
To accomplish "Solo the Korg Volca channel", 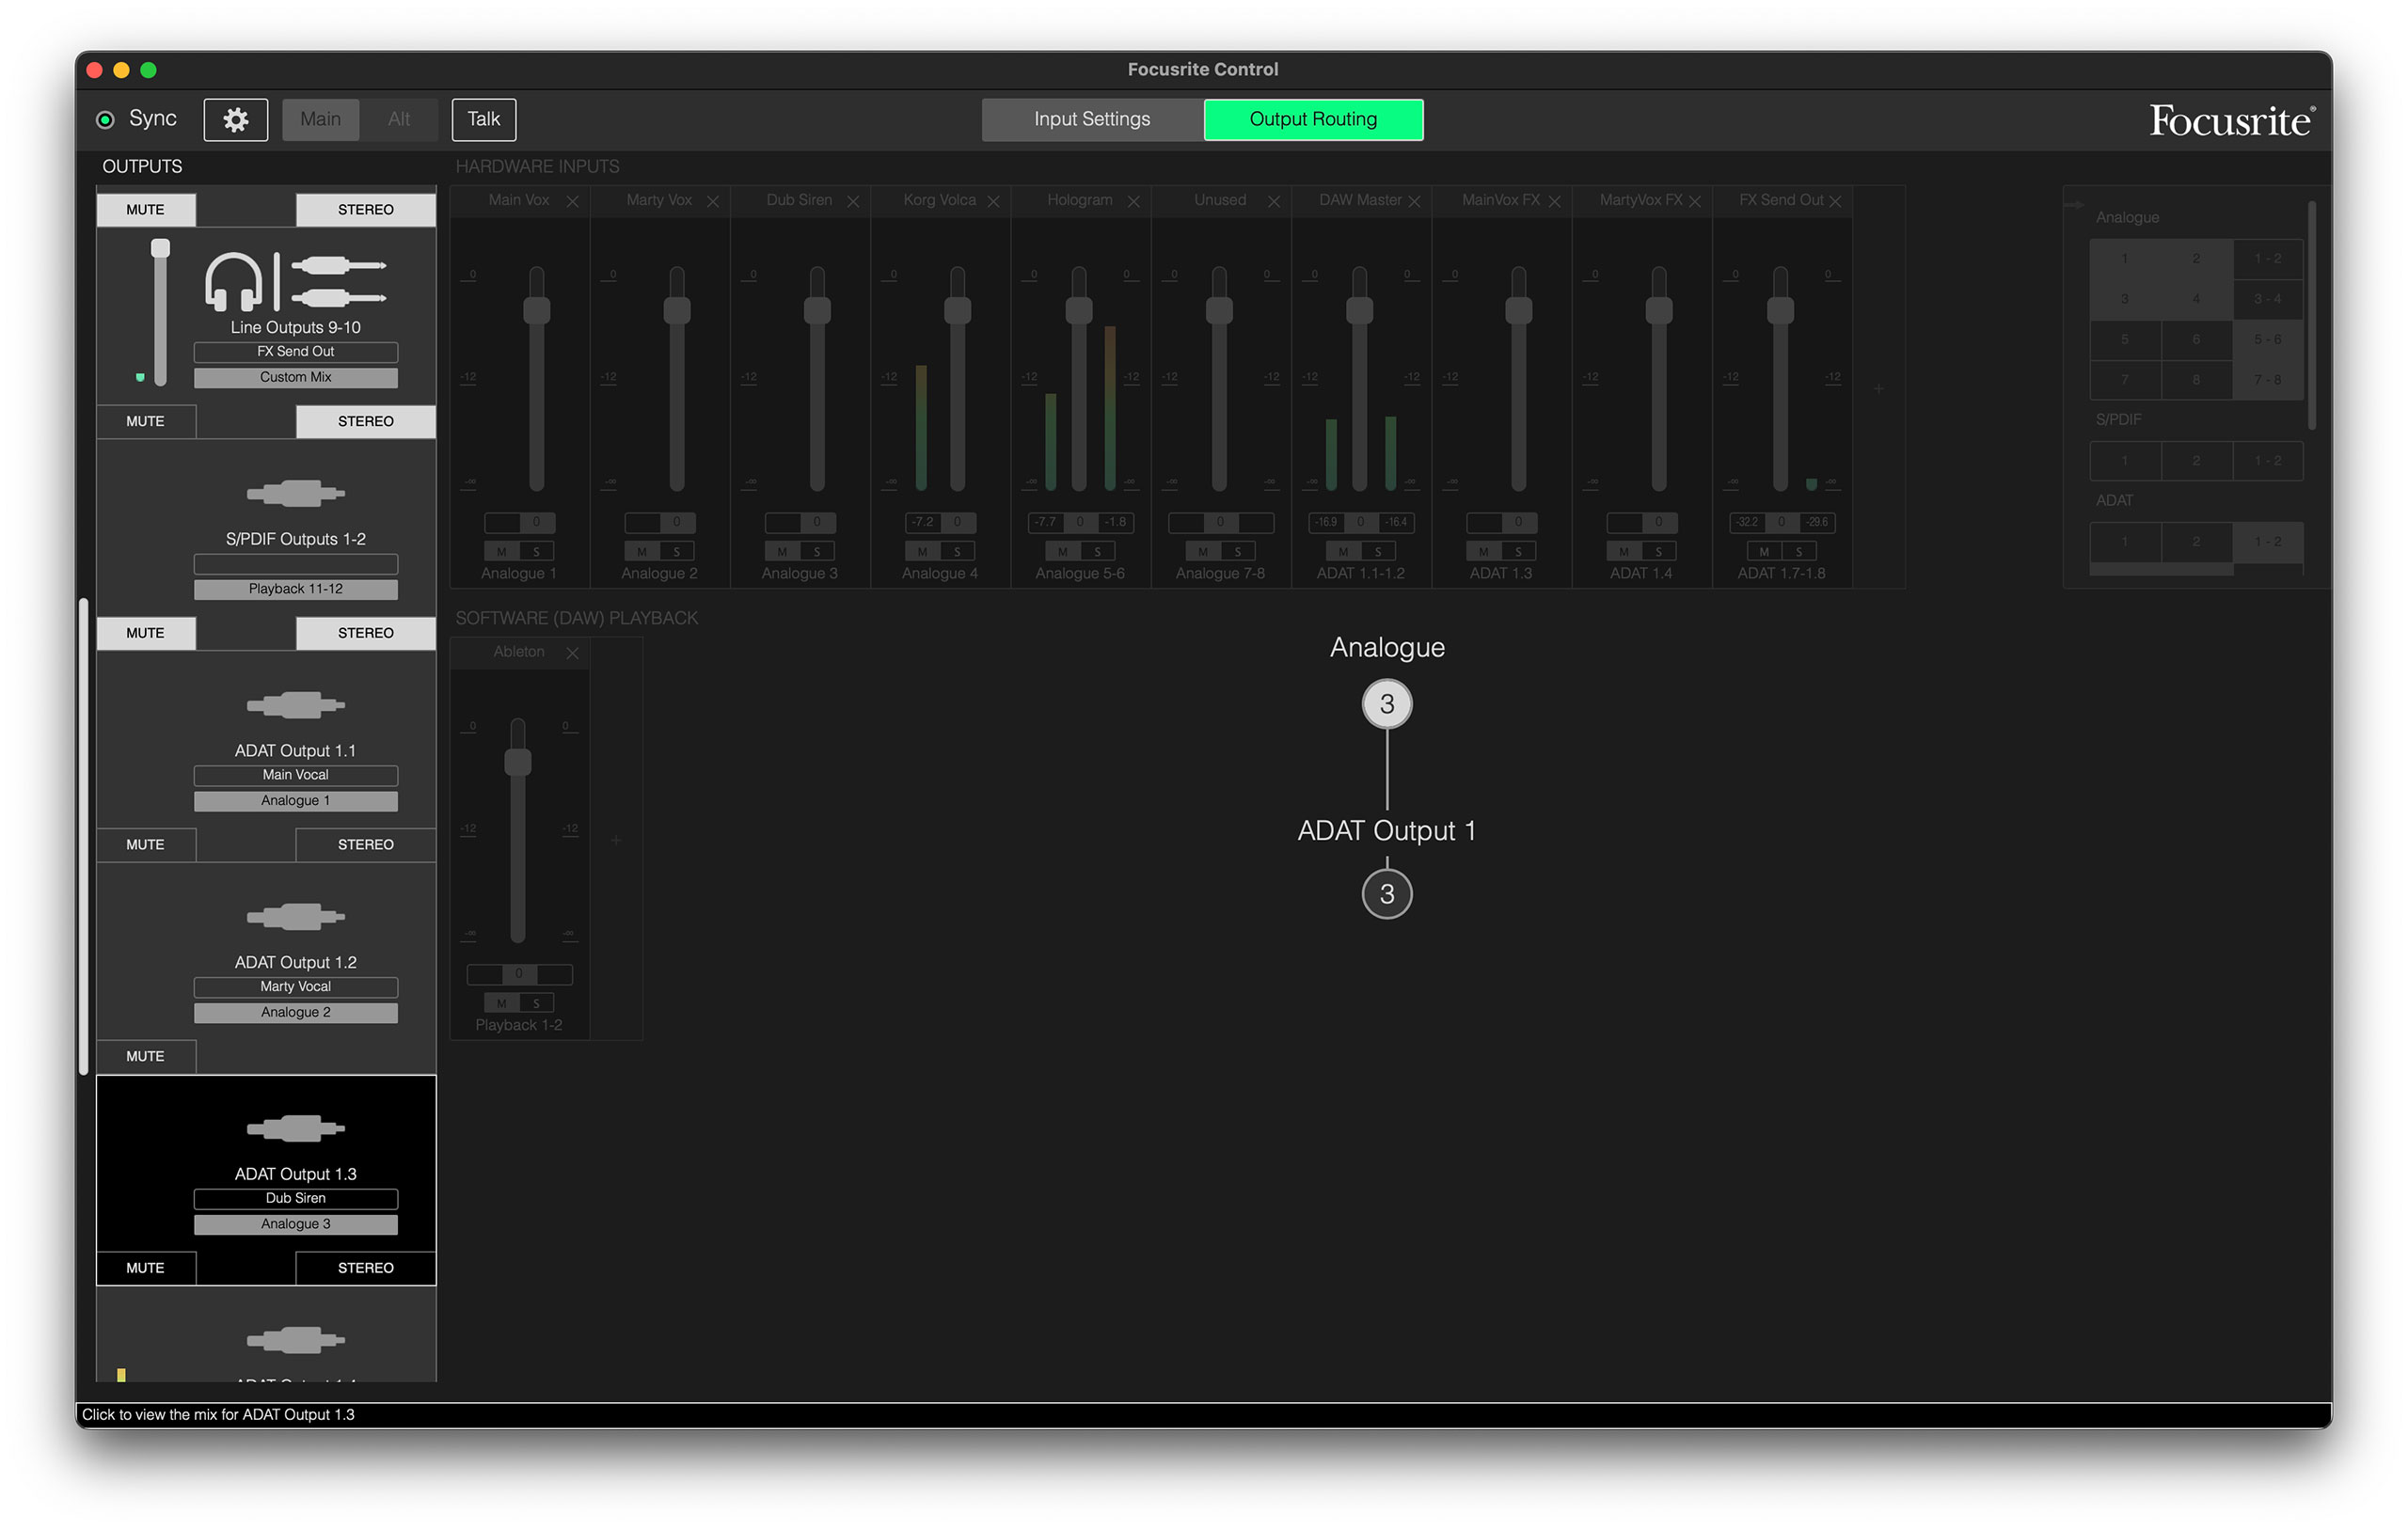I will pos(957,552).
